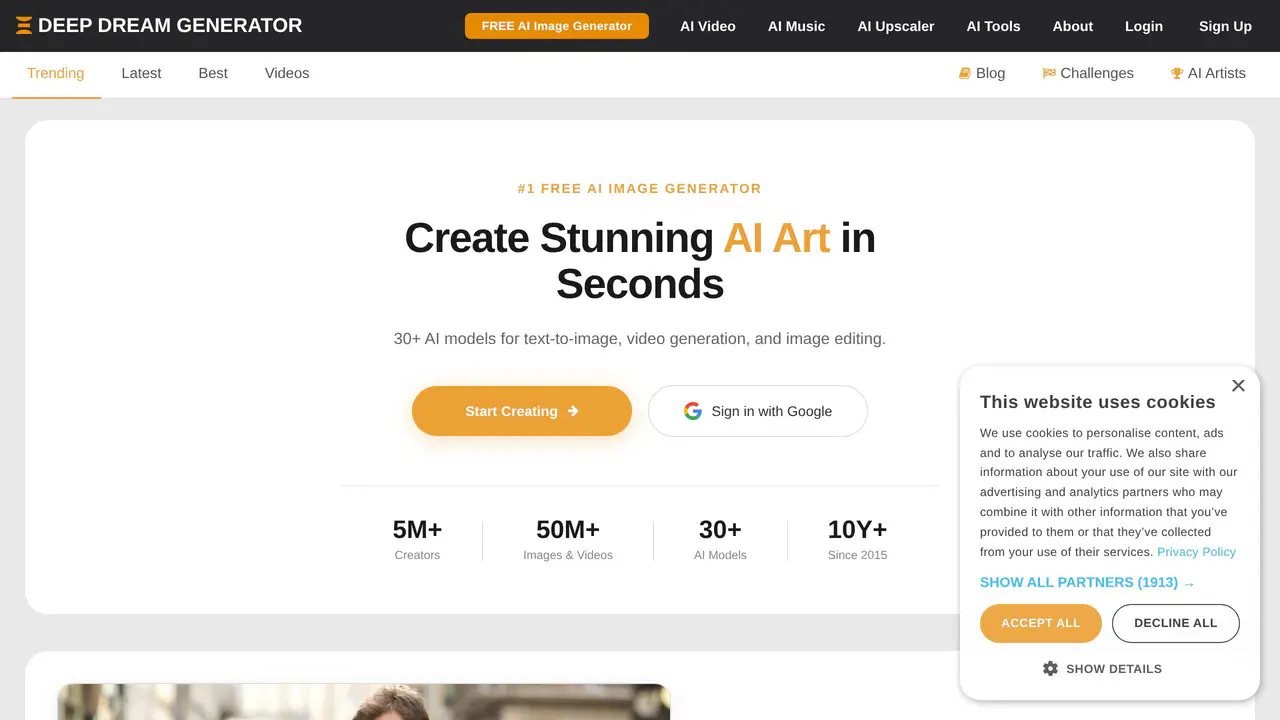1280x720 pixels.
Task: Click the Challenges flag icon
Action: (1049, 73)
